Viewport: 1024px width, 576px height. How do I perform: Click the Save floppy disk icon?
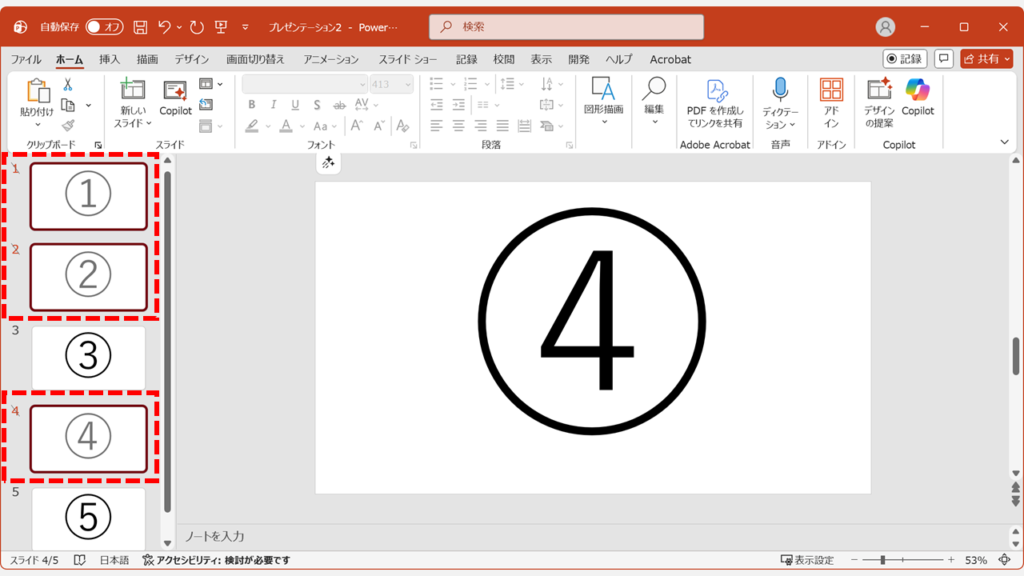tap(140, 27)
